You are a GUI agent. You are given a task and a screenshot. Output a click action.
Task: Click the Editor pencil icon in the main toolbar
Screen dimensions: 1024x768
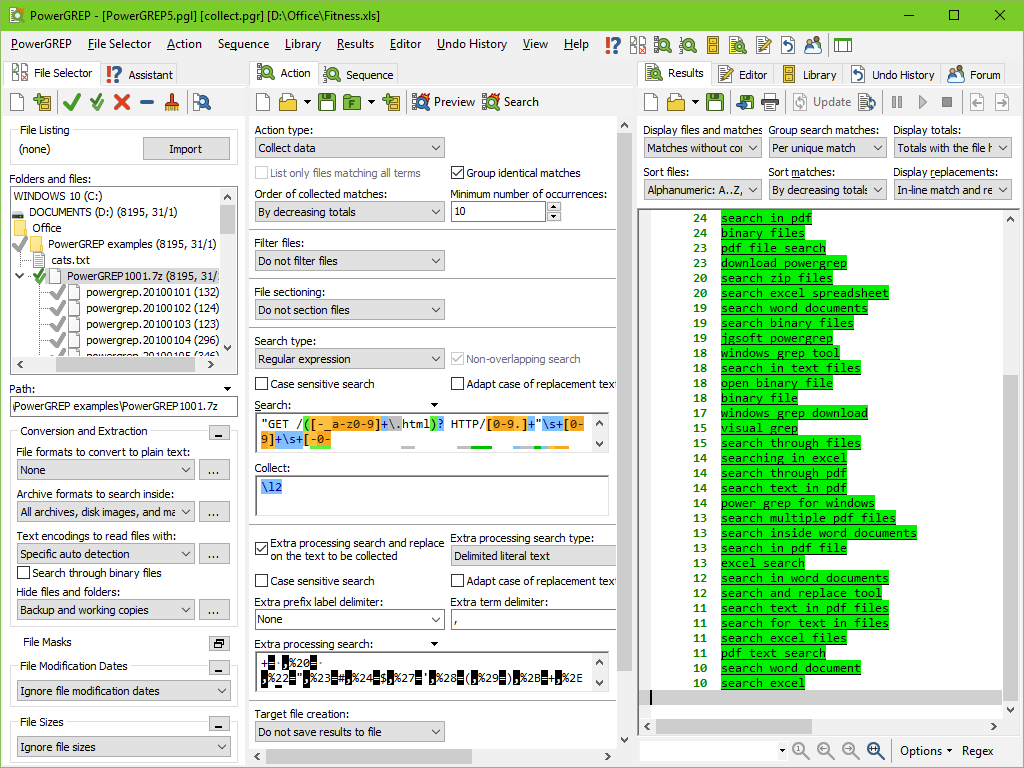pos(763,45)
